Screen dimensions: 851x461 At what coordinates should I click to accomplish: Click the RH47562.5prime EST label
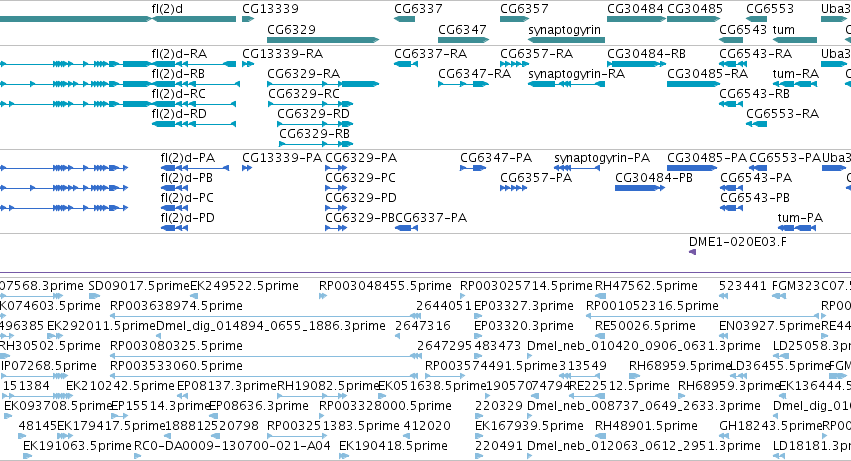click(x=646, y=286)
